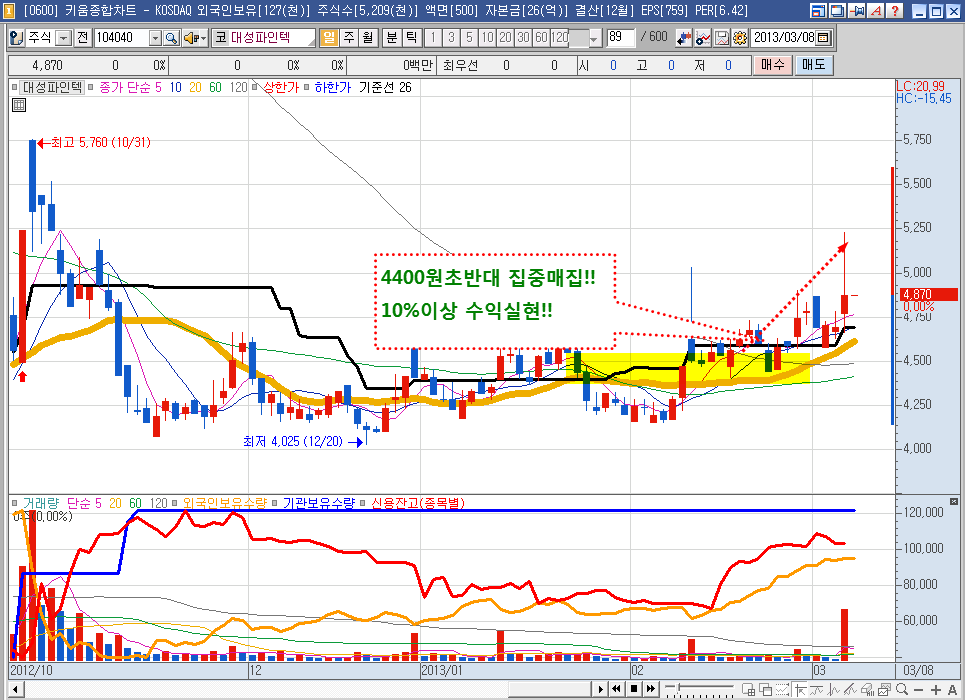965x700 pixels.
Task: Click the stop button in playback controls
Action: tap(634, 690)
